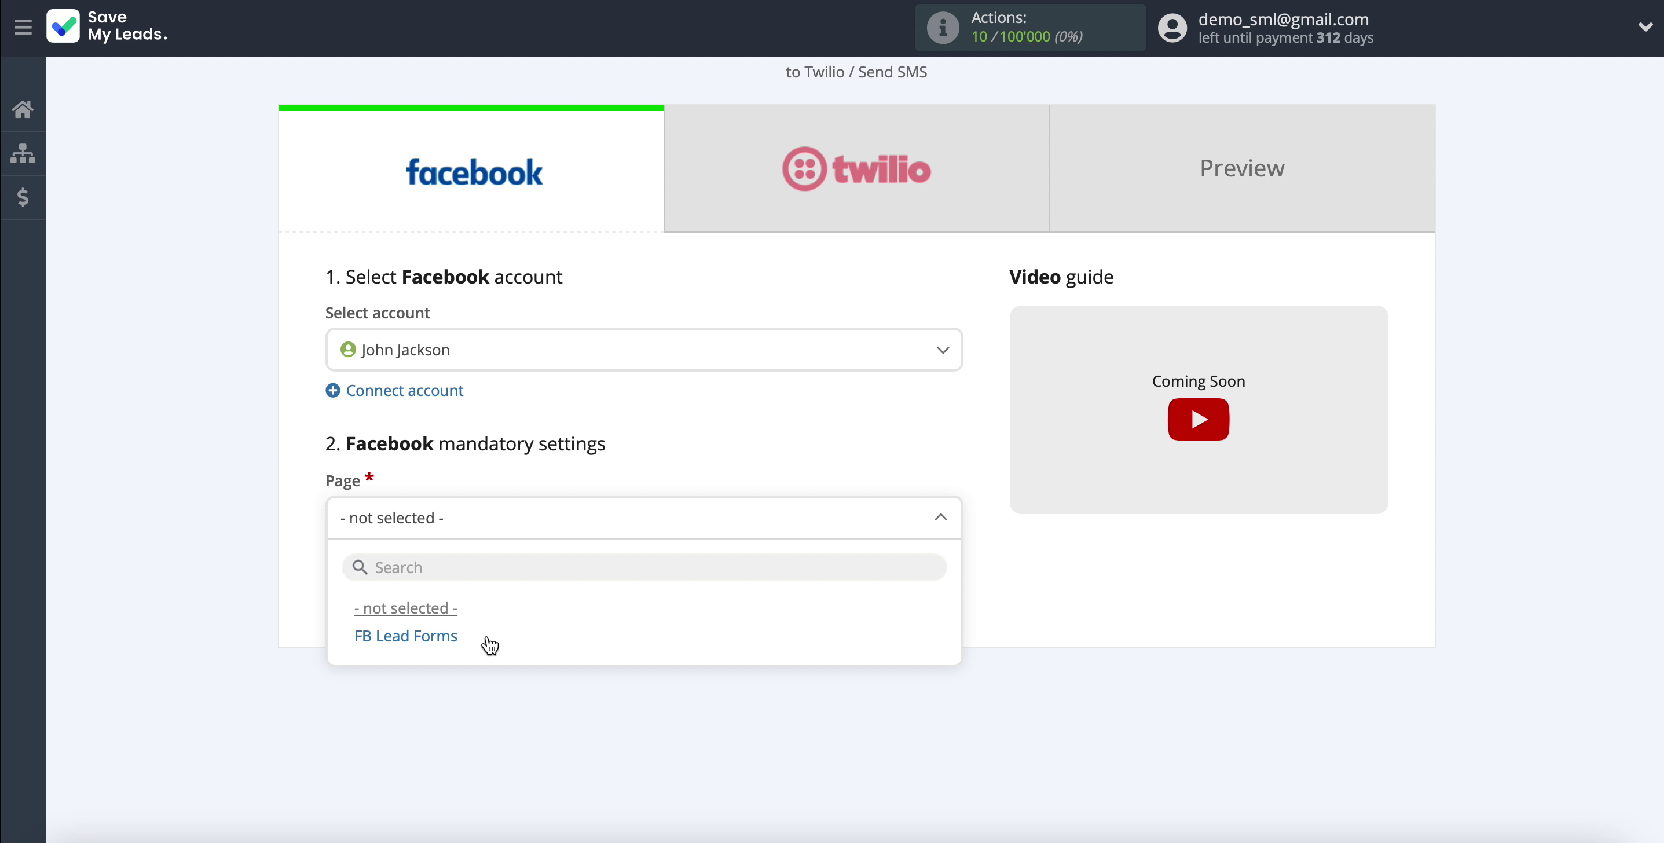The height and width of the screenshot is (843, 1664).
Task: Choose the '- not selected -' option
Action: tap(406, 608)
